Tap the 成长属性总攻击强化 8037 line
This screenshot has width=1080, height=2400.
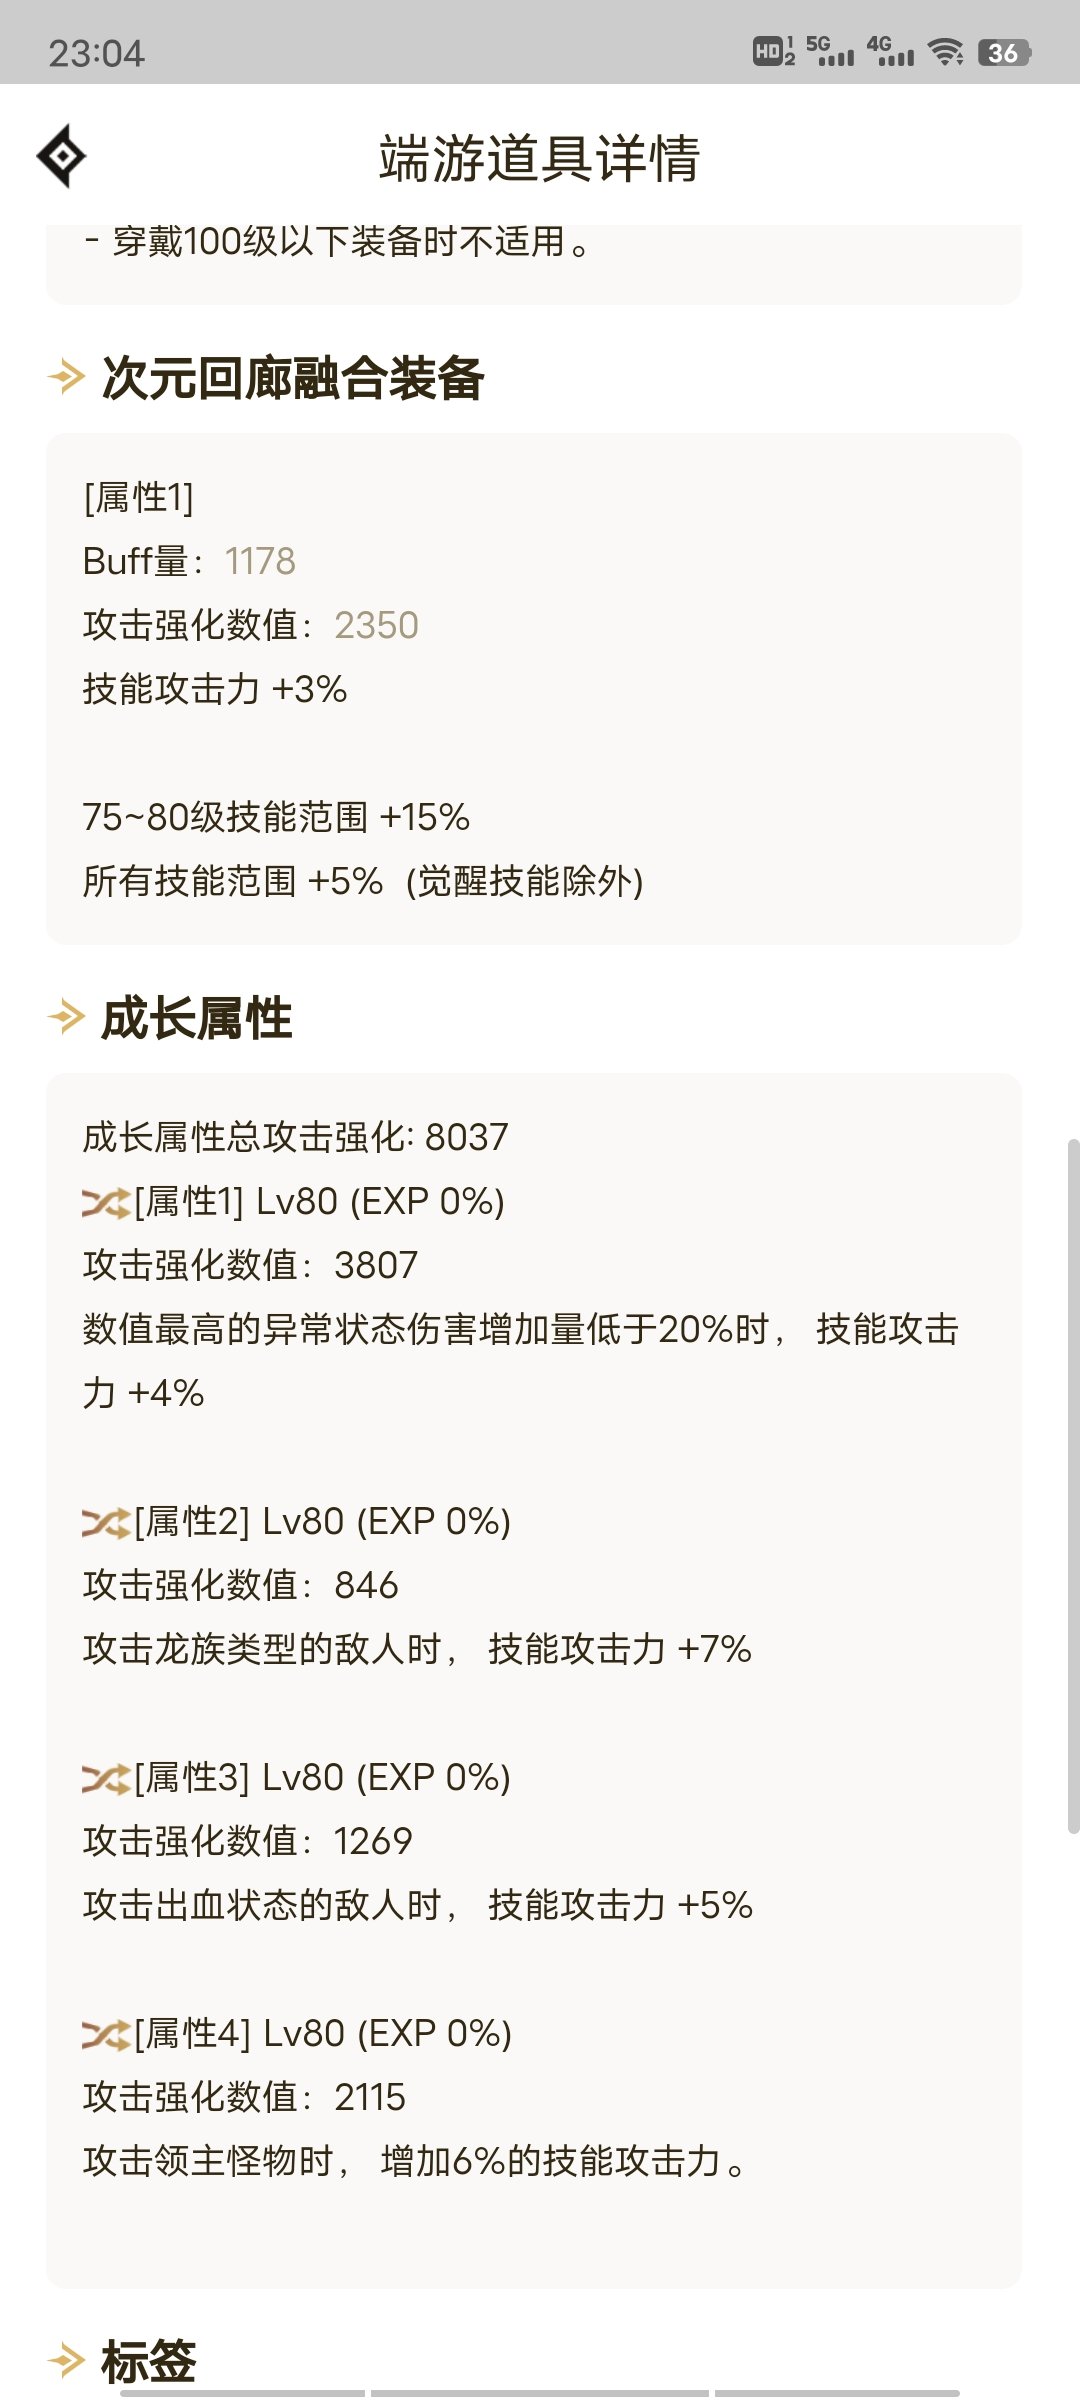click(295, 1137)
